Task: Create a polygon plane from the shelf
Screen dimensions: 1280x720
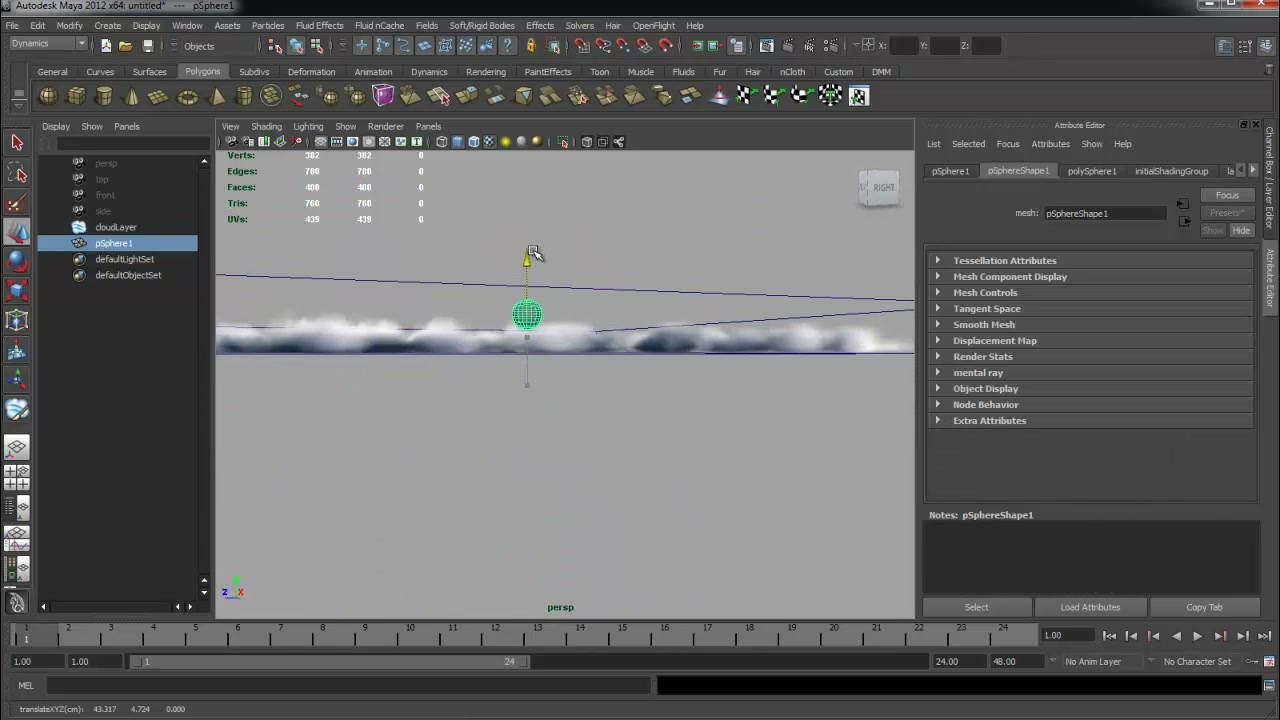Action: (159, 96)
